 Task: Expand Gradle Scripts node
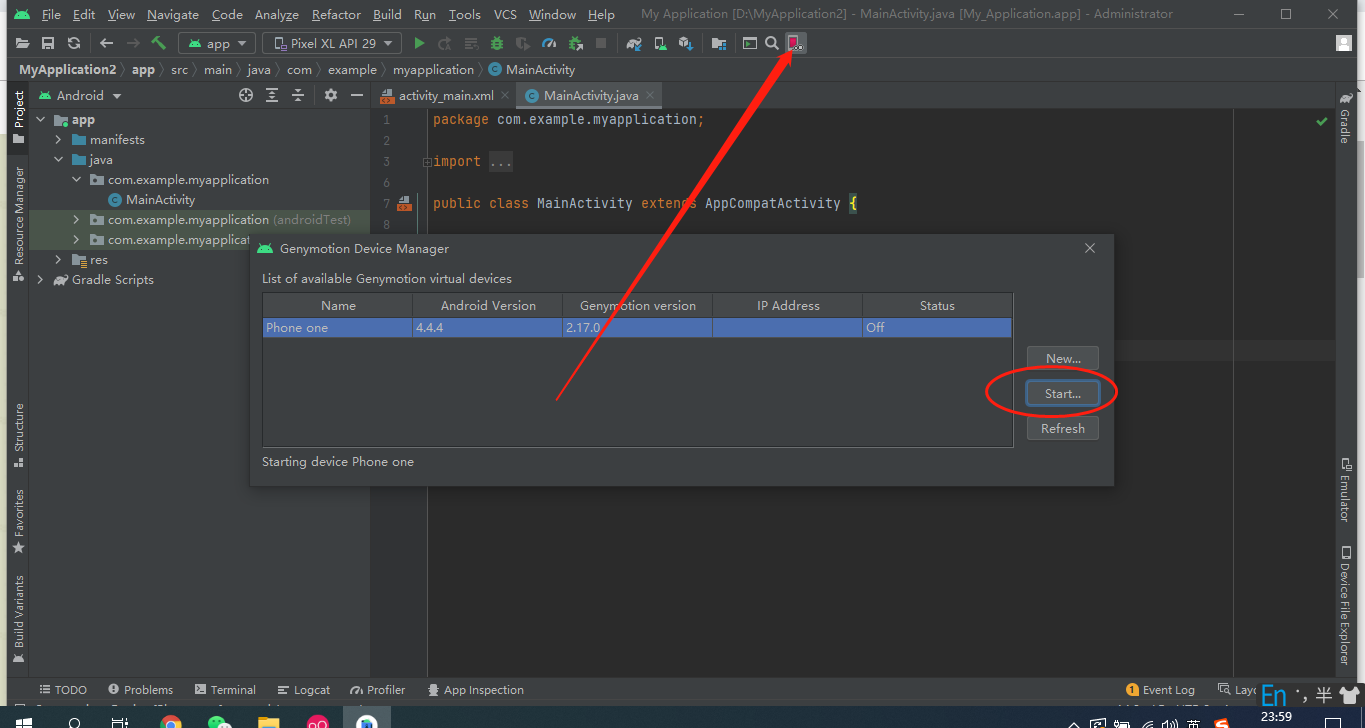tap(41, 280)
